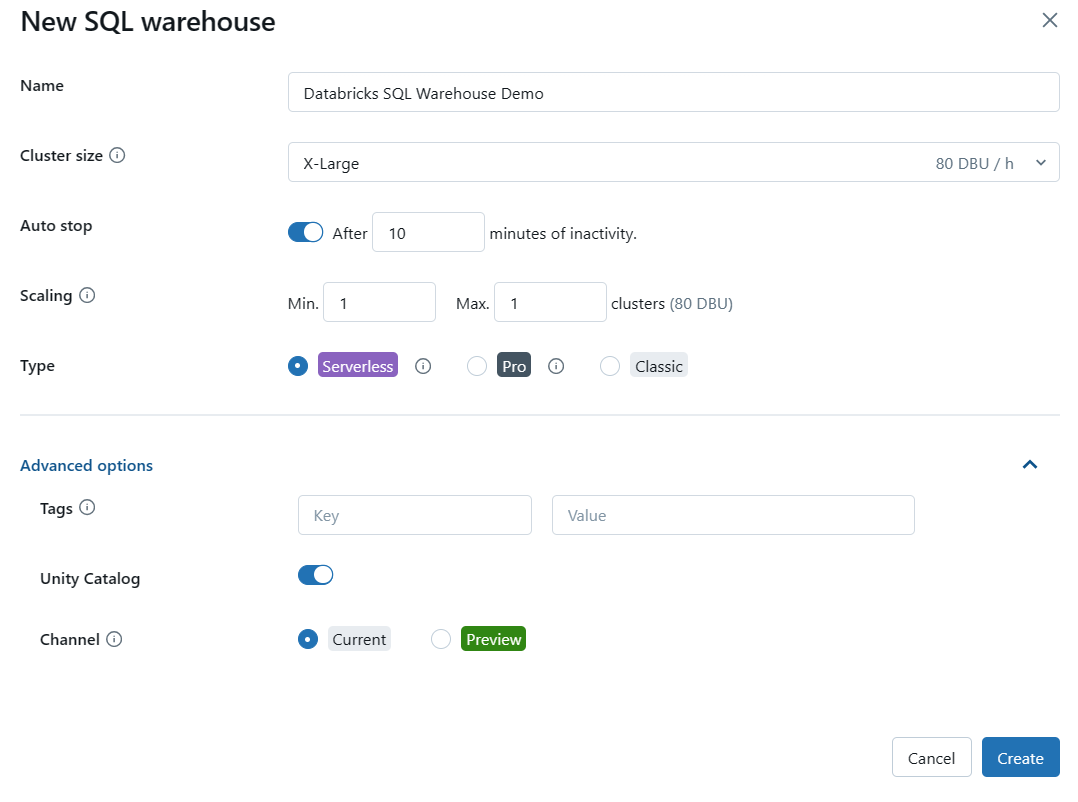Screen dimensions: 1078x802
Task: Select the Classic warehouse type
Action: click(x=610, y=365)
